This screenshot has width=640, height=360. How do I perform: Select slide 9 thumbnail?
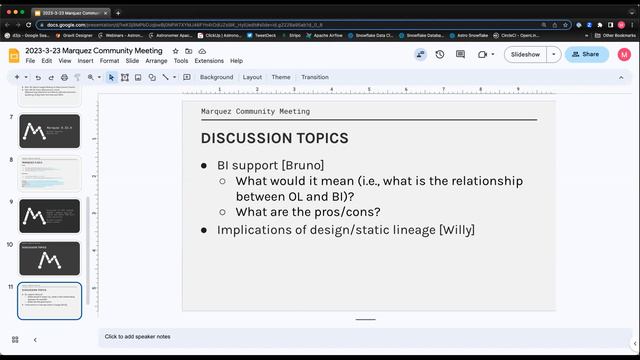49,216
